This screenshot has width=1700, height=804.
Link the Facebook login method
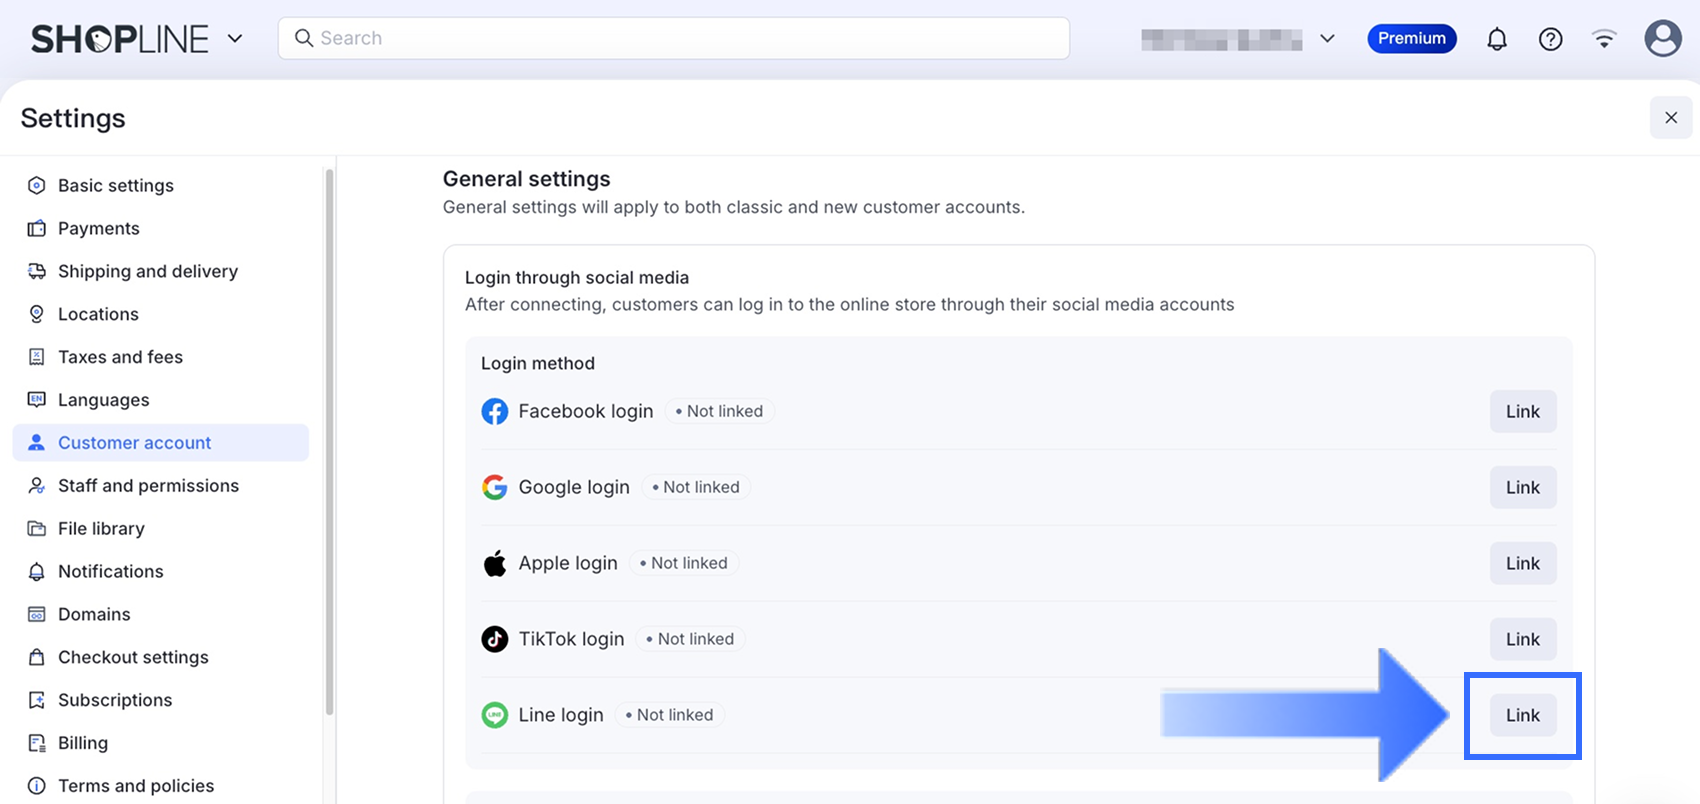pos(1522,411)
